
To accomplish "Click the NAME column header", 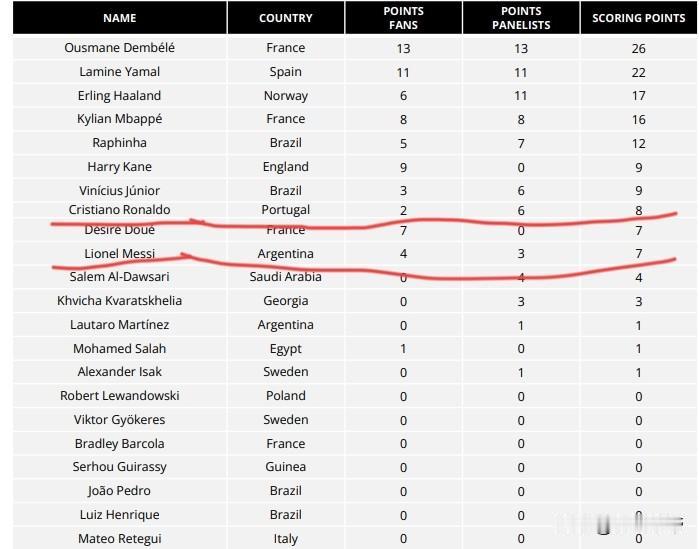I will point(119,18).
